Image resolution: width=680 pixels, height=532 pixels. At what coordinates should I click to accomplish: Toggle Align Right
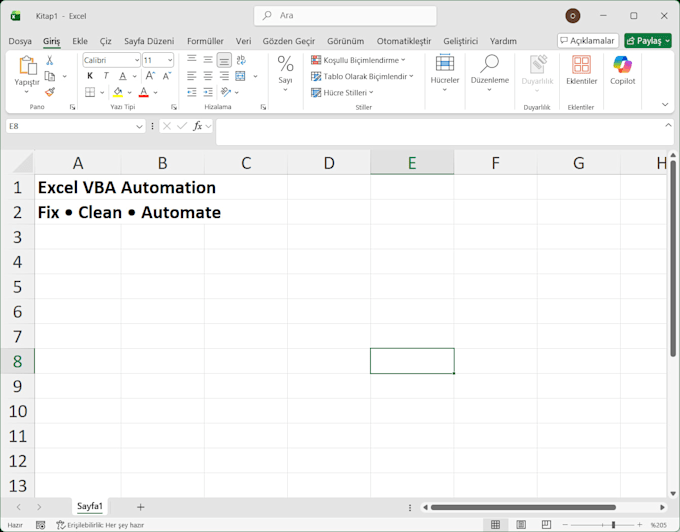pyautogui.click(x=224, y=76)
